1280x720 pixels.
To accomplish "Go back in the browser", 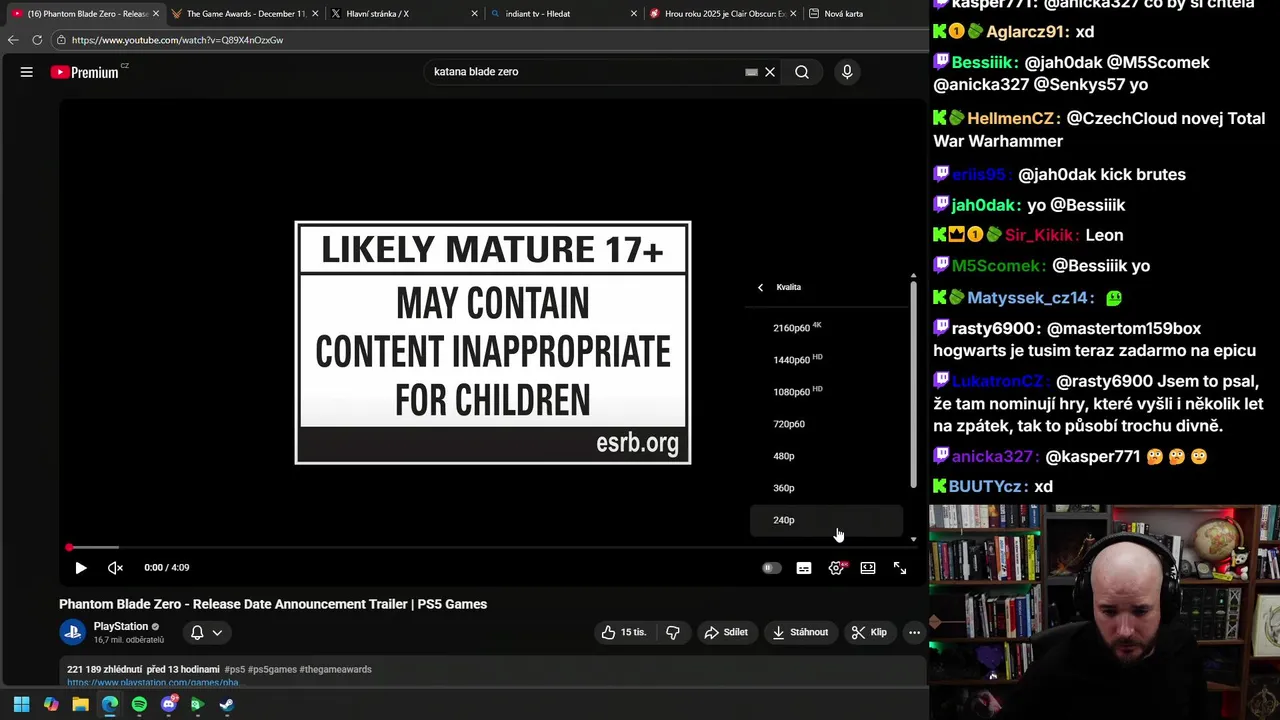I will click(13, 40).
